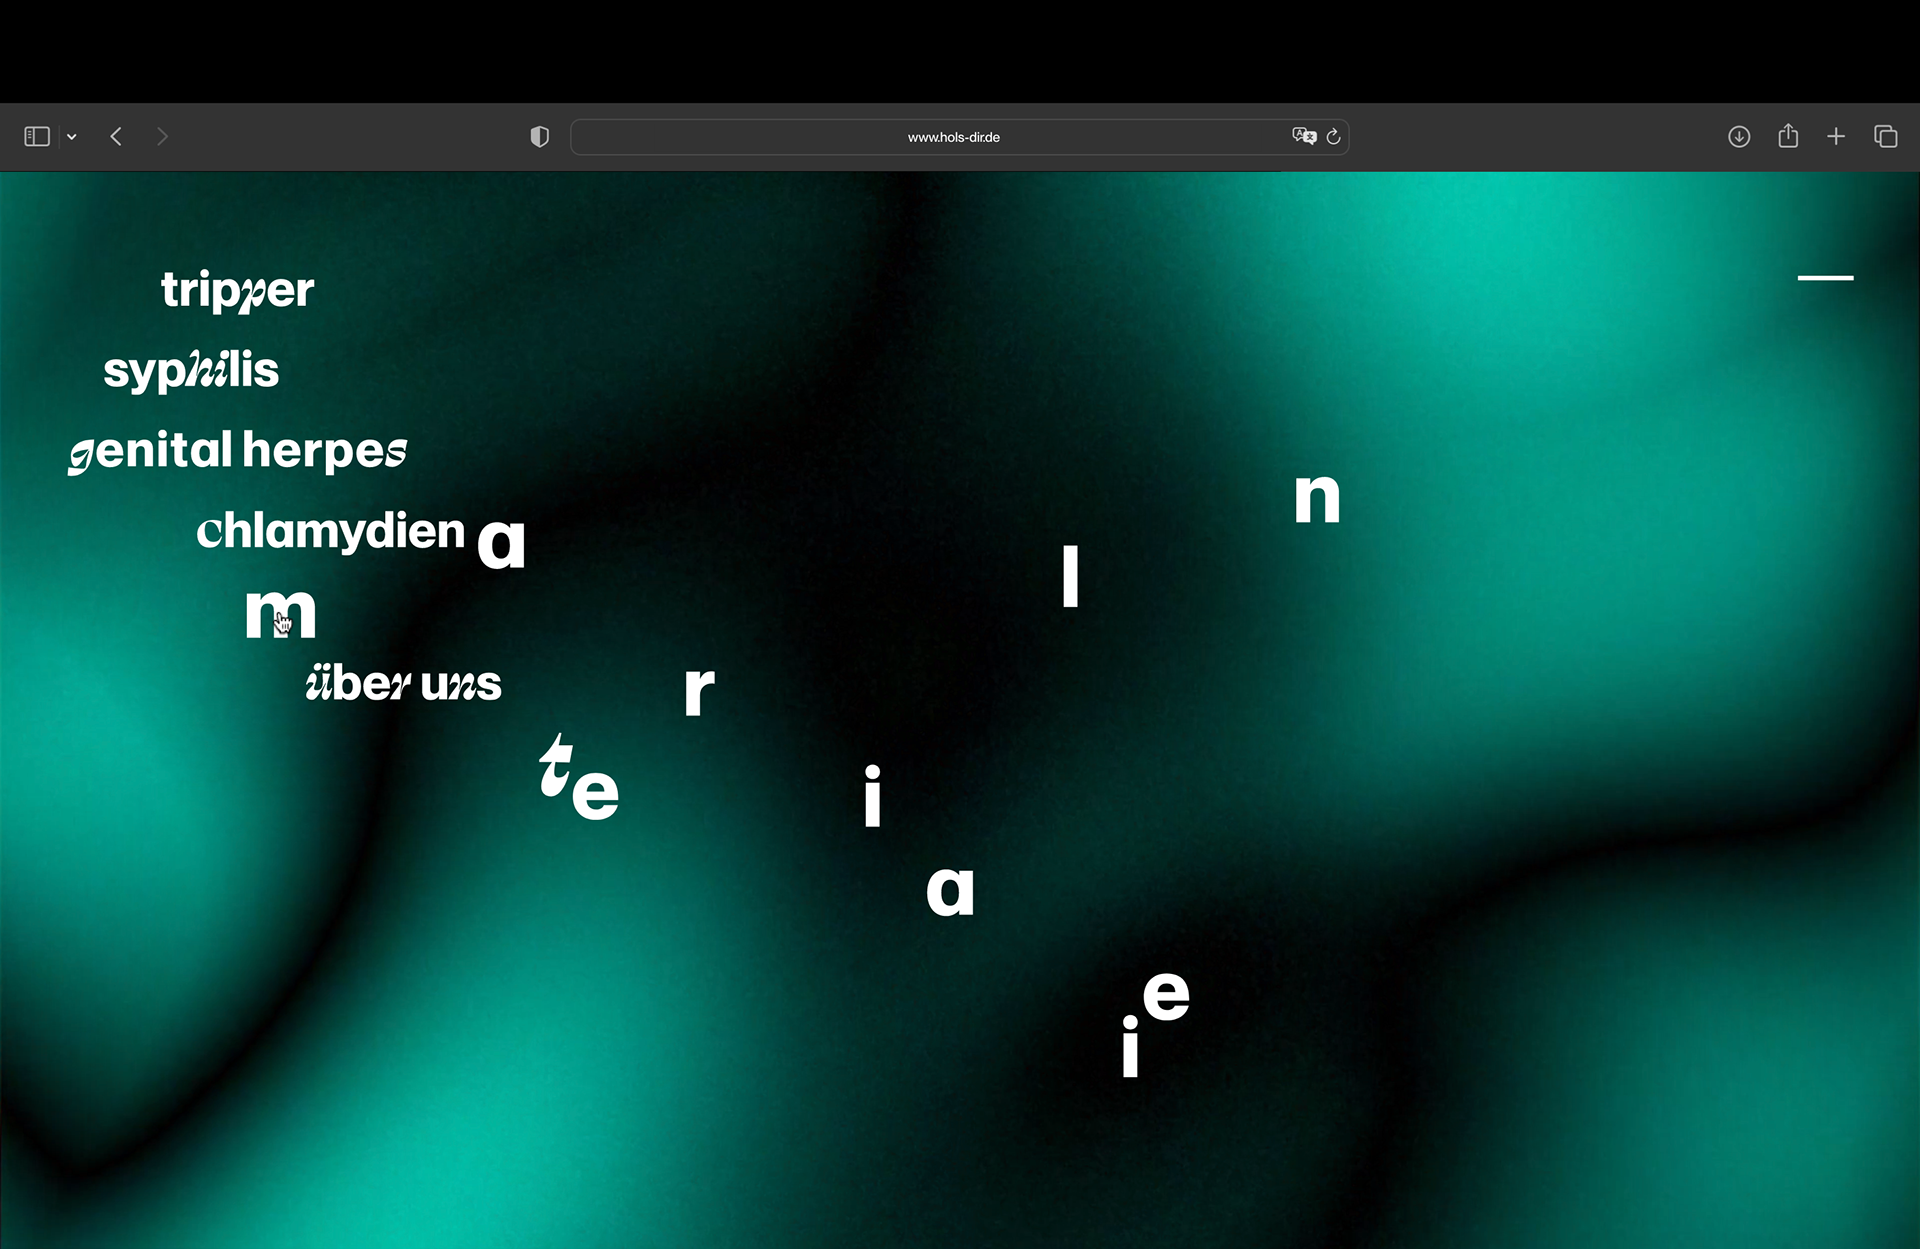Open the privacy report shield icon

click(539, 137)
